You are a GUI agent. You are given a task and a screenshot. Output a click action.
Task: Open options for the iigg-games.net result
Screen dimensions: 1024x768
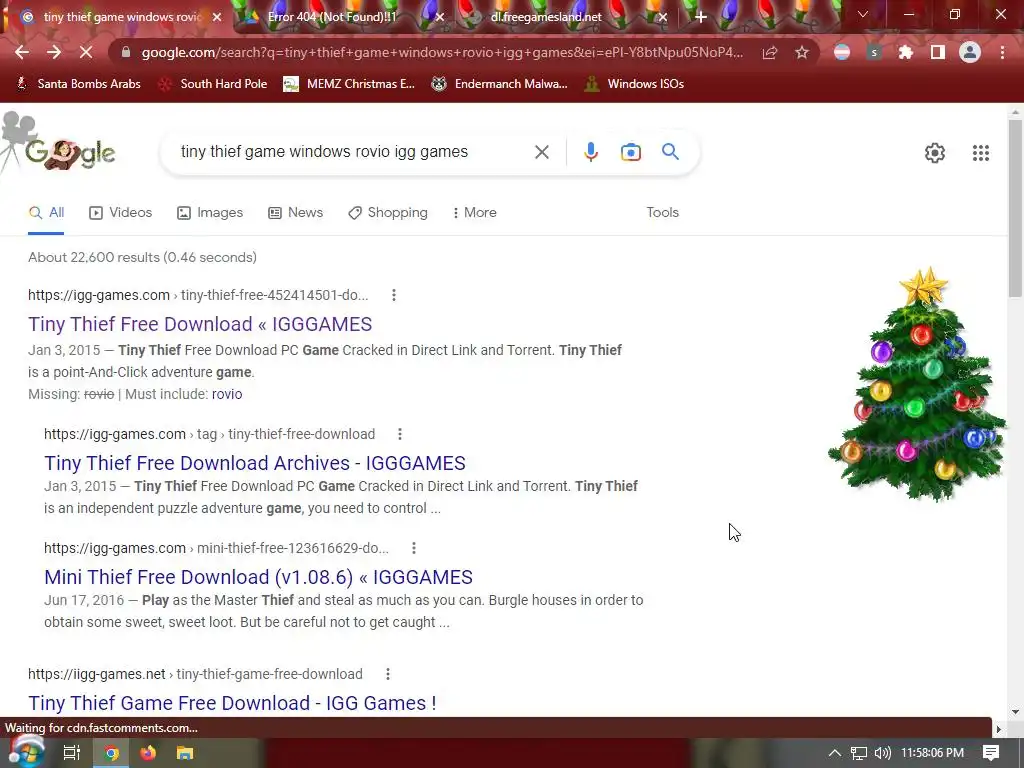coord(388,674)
